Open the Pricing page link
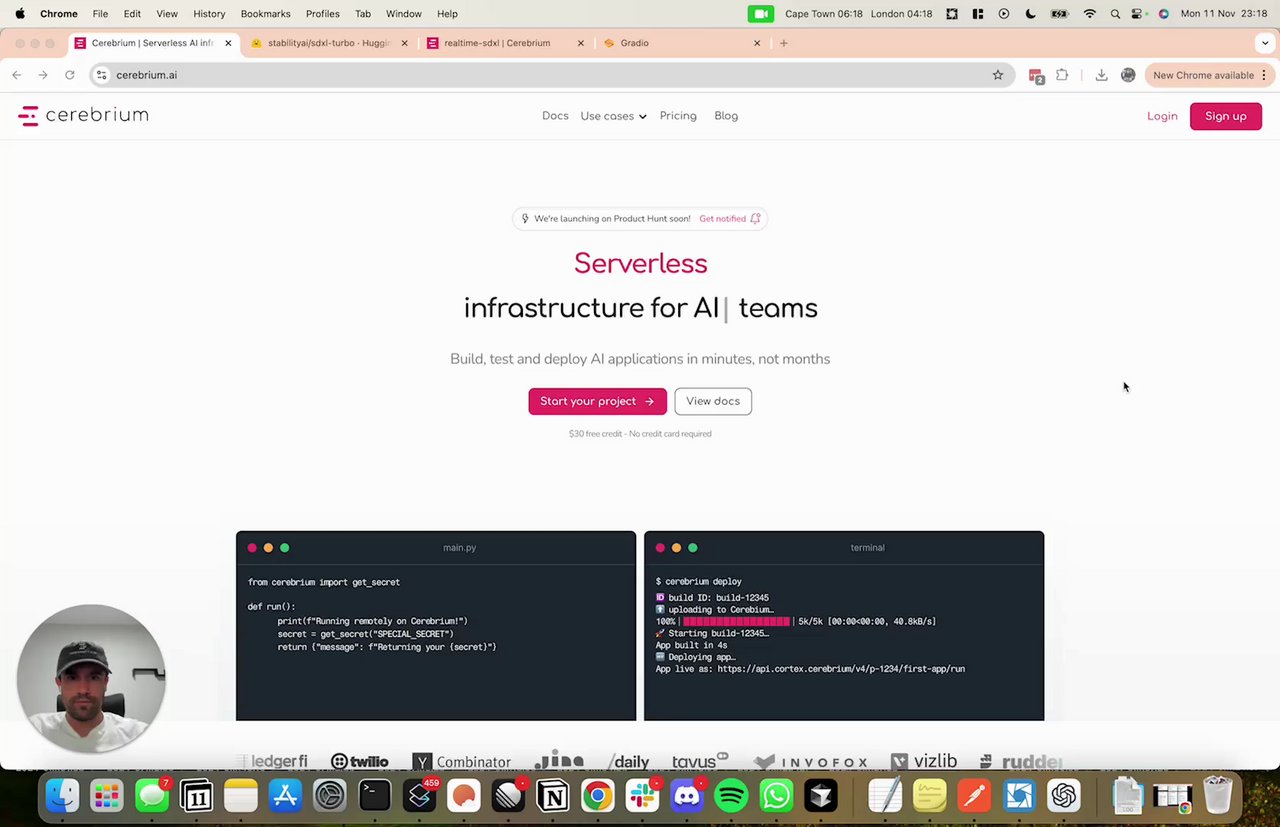Viewport: 1280px width, 827px height. pos(678,116)
